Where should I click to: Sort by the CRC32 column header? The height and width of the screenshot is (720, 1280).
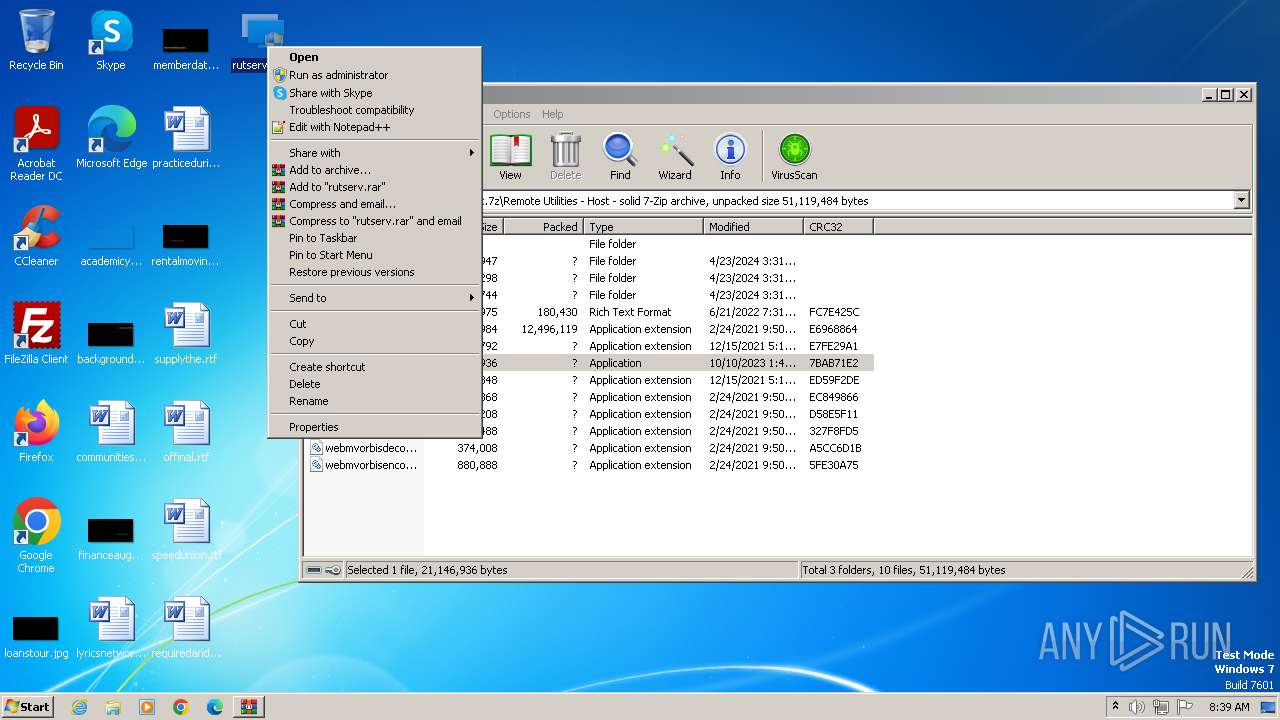tap(838, 227)
